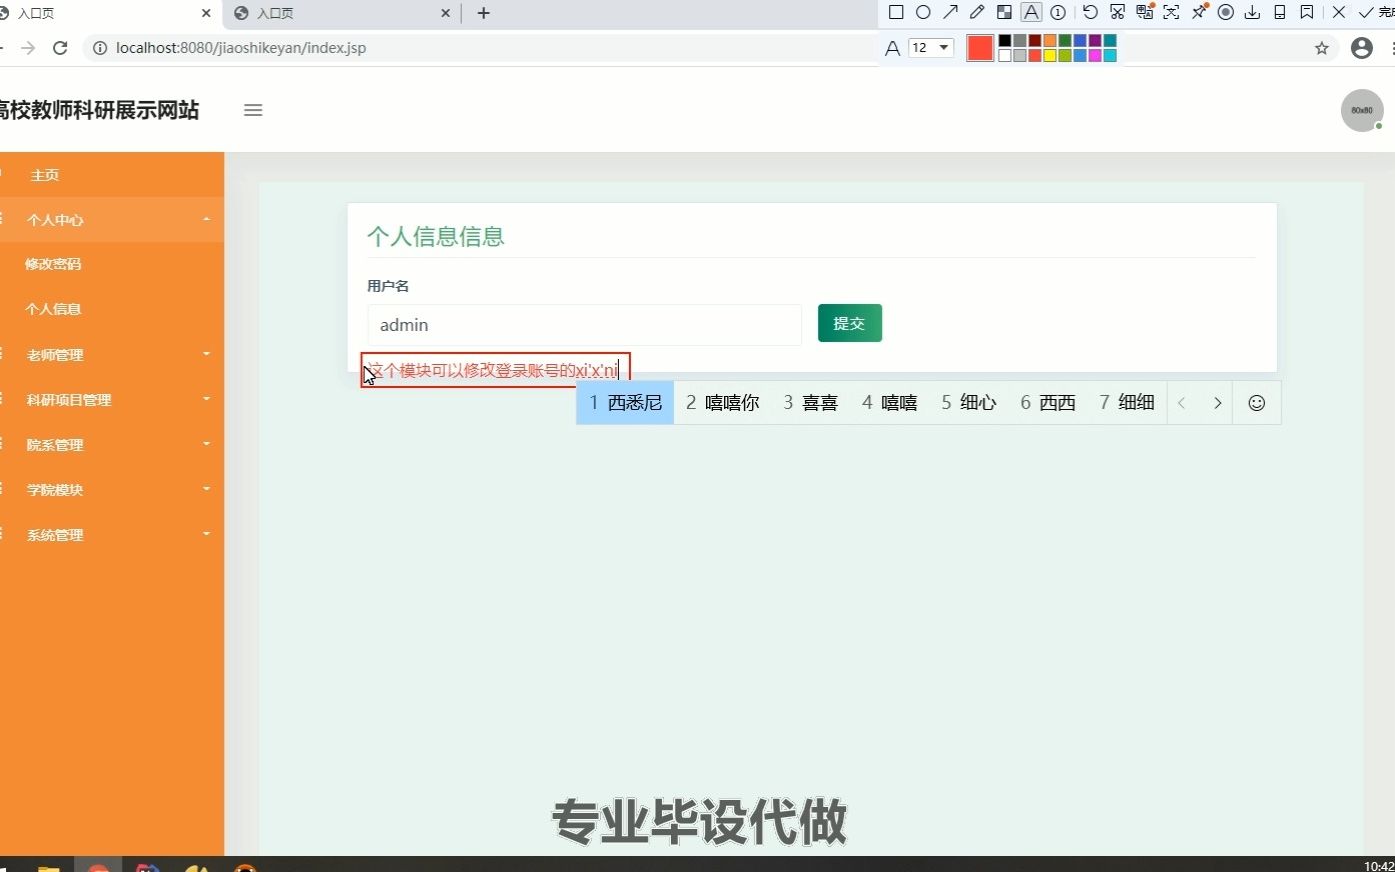Show previous page of IME candidates

coord(1182,403)
